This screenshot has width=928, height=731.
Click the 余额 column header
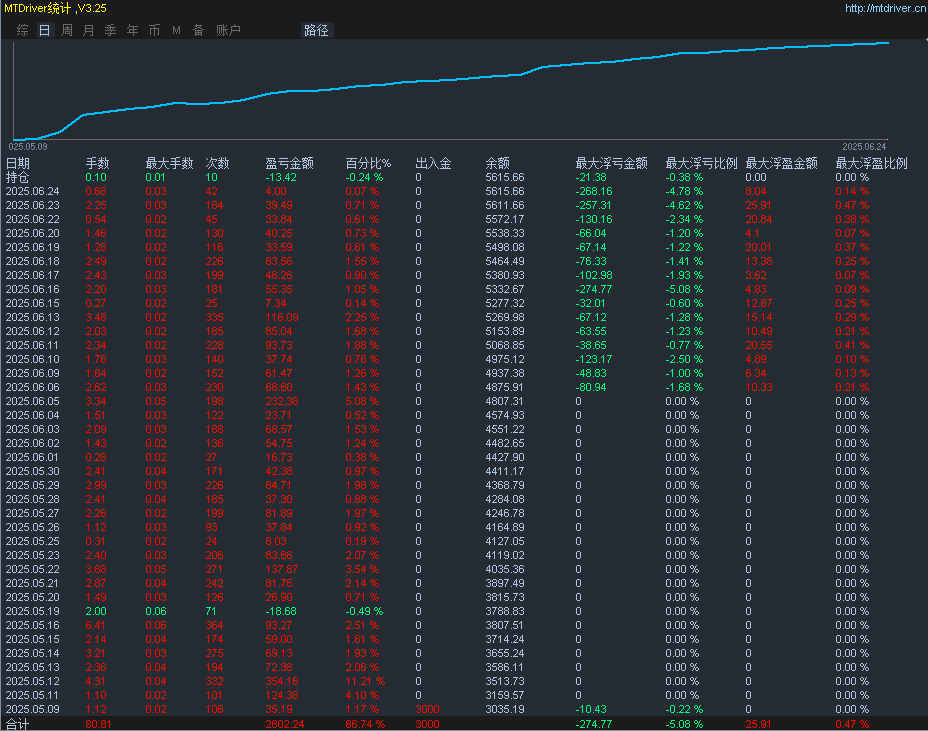(x=498, y=163)
